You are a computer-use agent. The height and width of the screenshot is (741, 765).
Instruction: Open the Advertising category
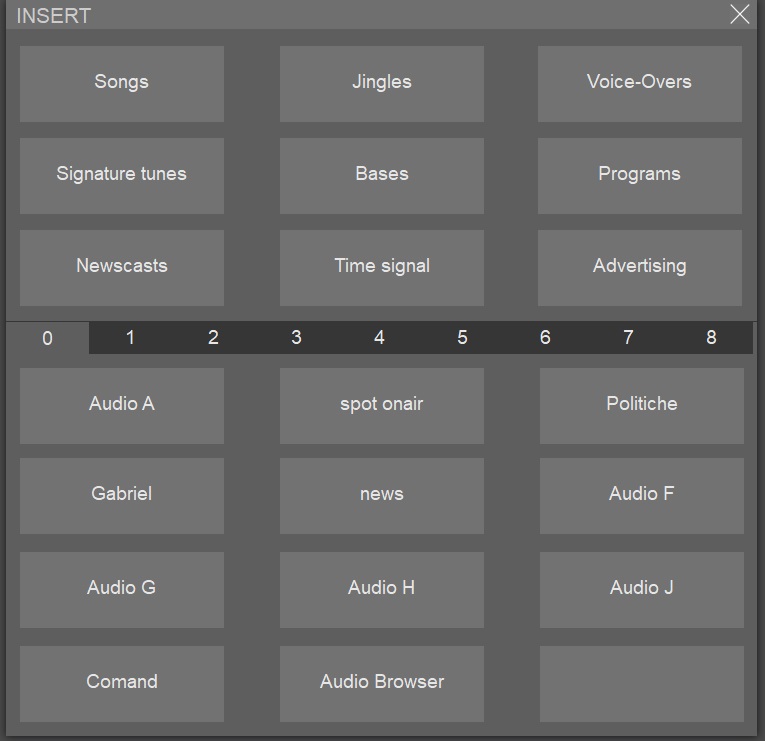pos(640,267)
